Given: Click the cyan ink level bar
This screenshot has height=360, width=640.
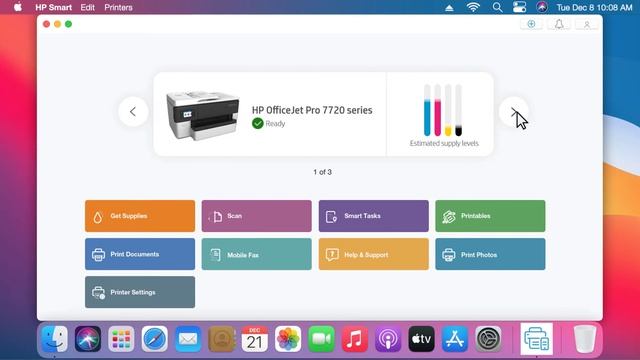Looking at the screenshot, I should 427,110.
